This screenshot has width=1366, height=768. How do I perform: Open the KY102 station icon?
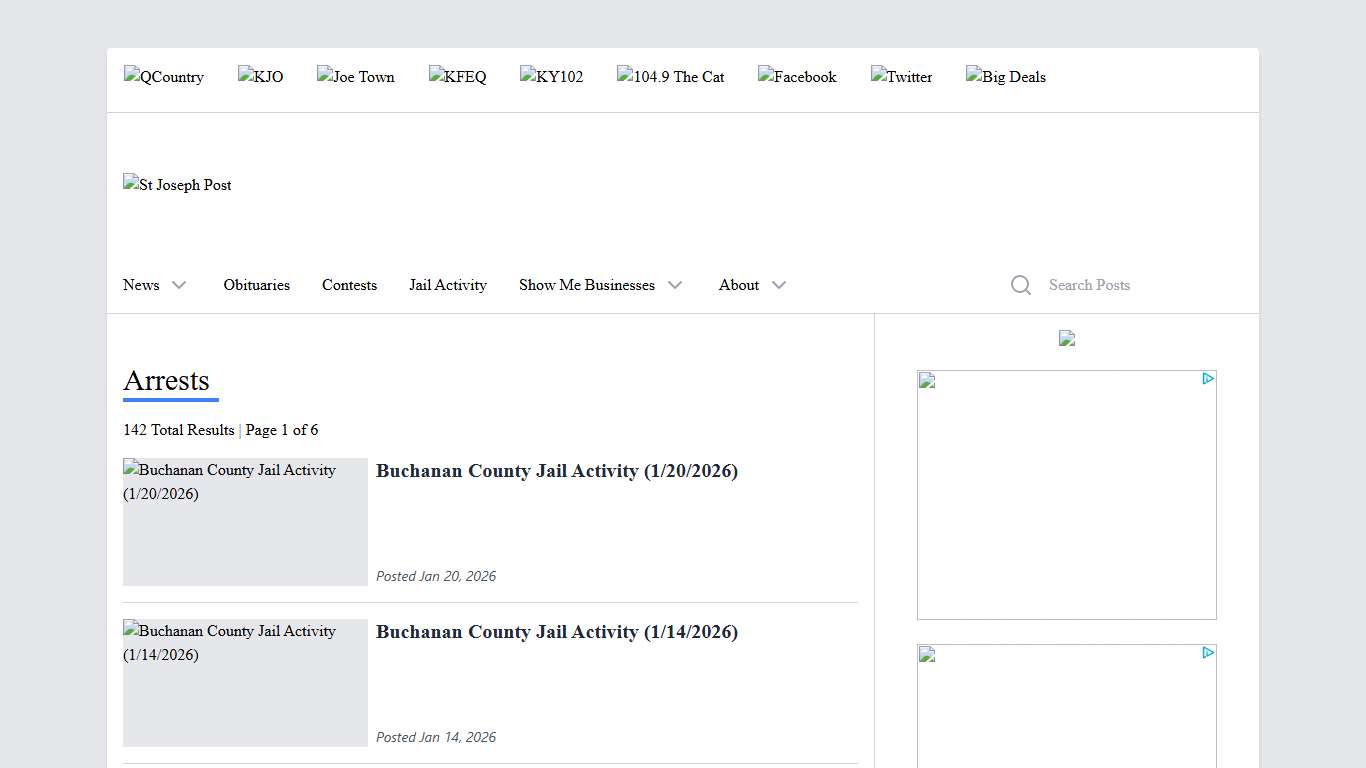[x=552, y=77]
